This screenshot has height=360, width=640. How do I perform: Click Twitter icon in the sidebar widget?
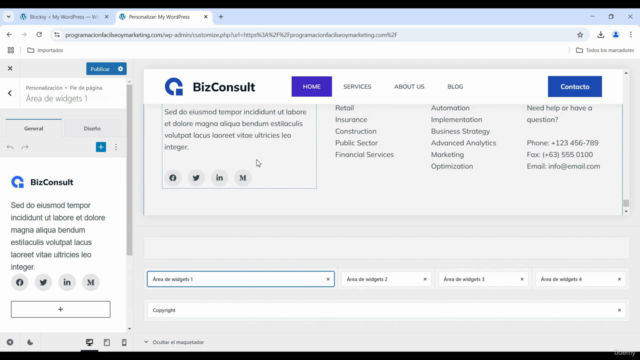click(43, 282)
